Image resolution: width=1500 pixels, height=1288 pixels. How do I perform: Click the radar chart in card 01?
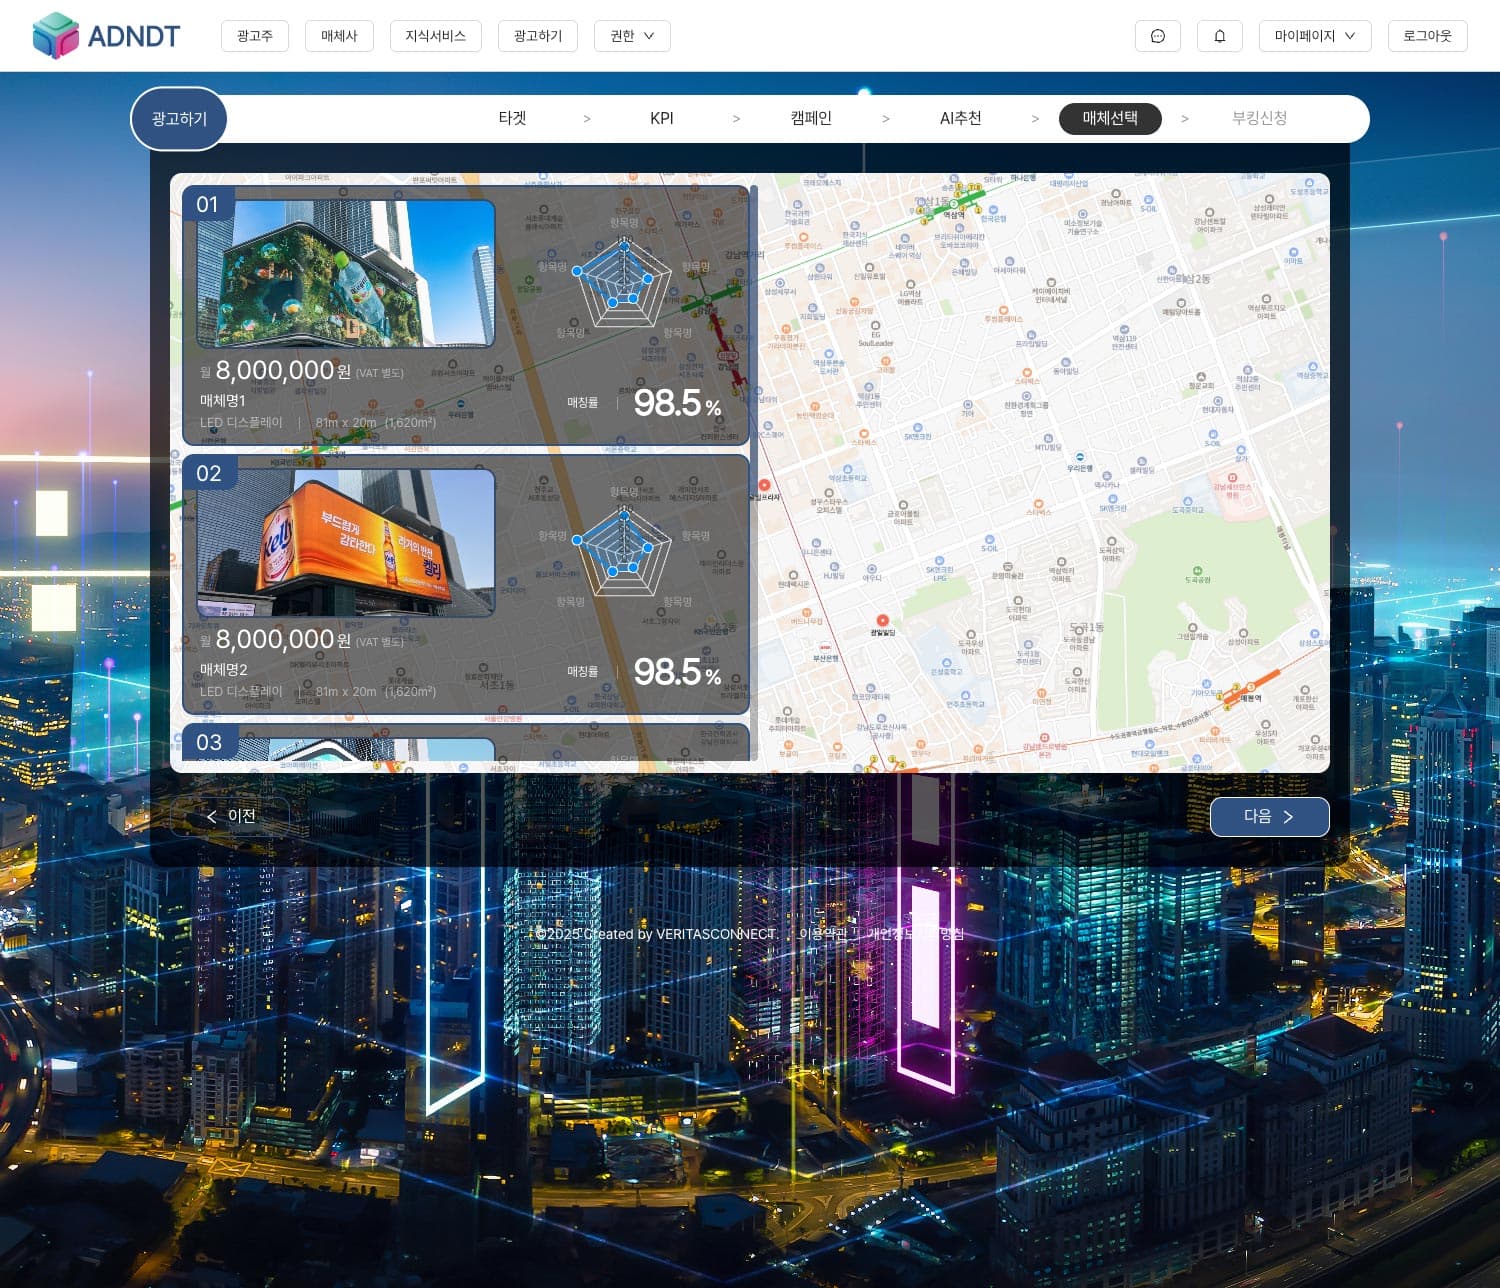(x=624, y=282)
